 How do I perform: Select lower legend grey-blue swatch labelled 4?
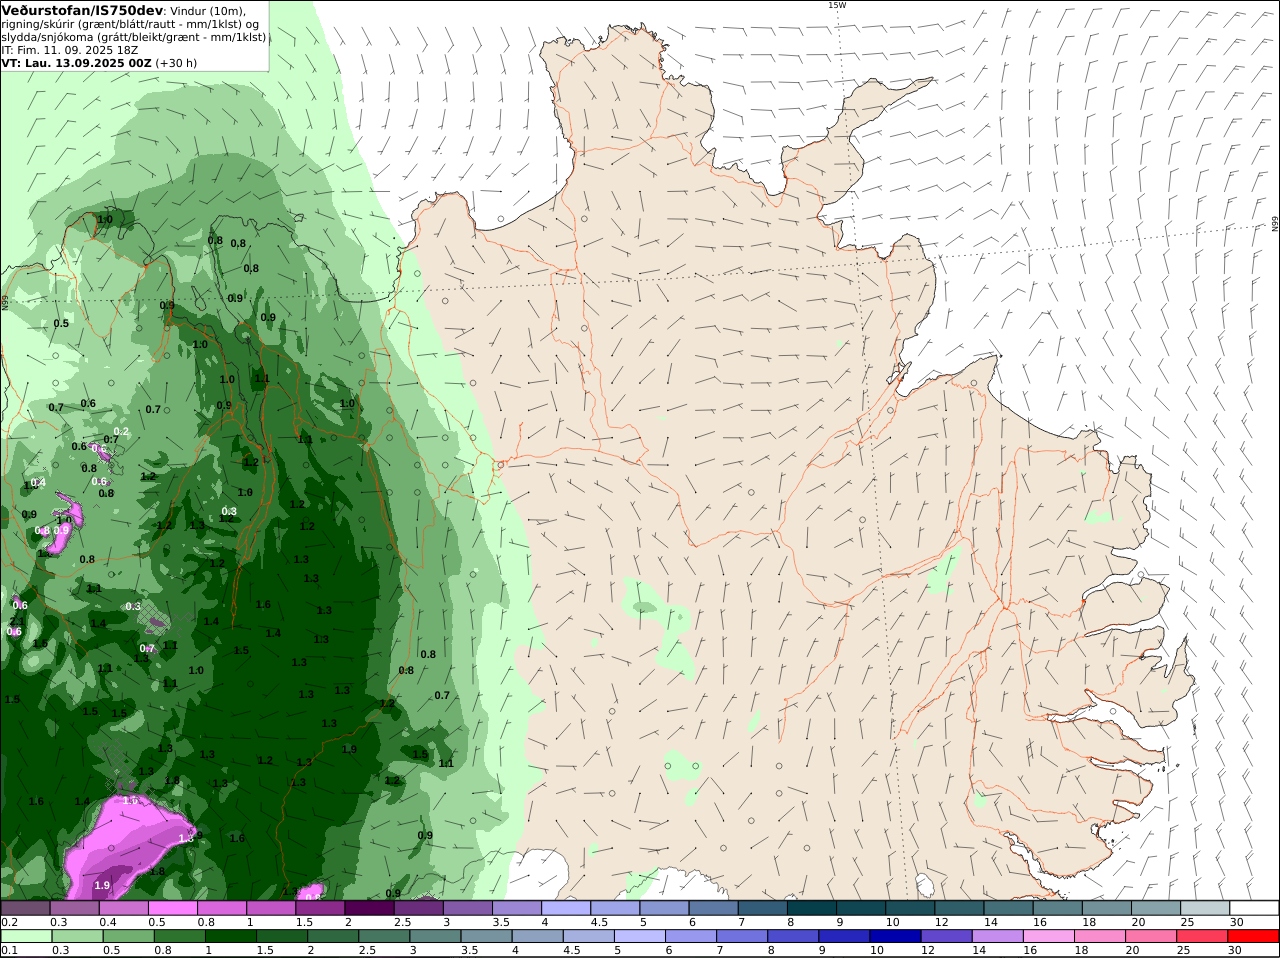pyautogui.click(x=537, y=936)
